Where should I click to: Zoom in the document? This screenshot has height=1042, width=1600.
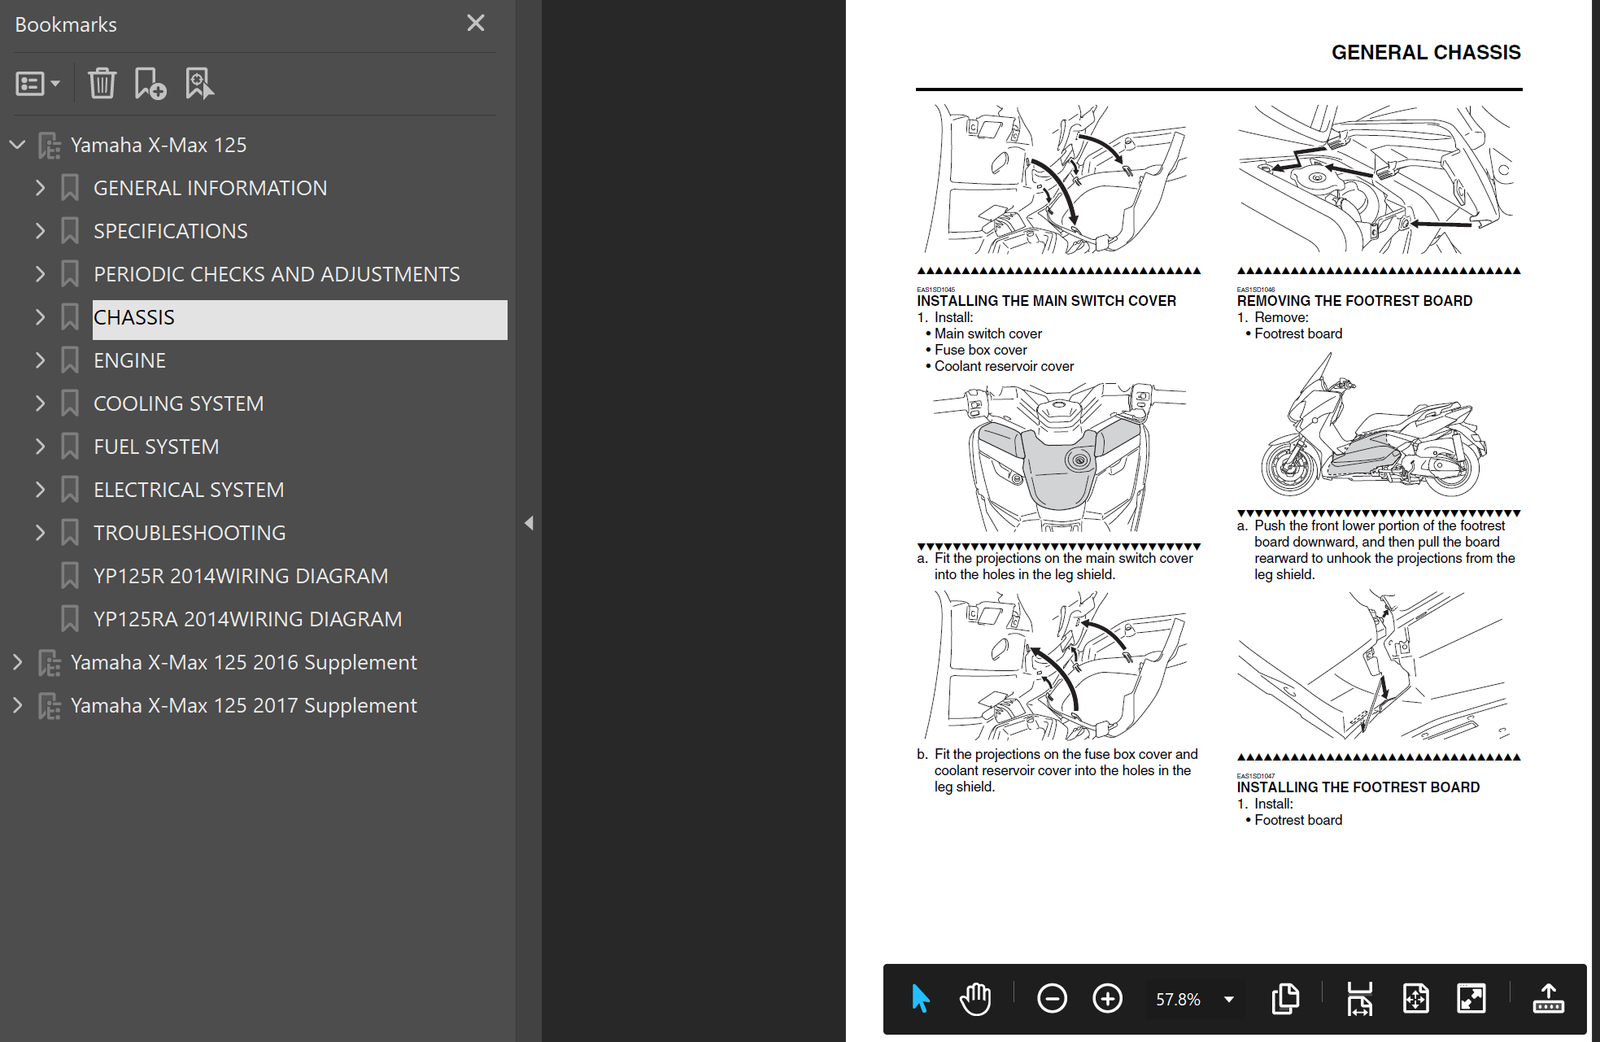pyautogui.click(x=1107, y=998)
